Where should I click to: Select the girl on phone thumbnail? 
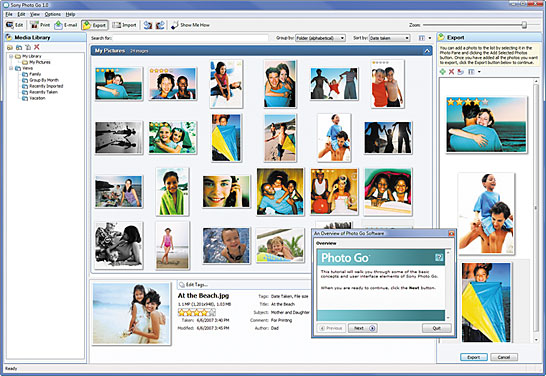[226, 191]
